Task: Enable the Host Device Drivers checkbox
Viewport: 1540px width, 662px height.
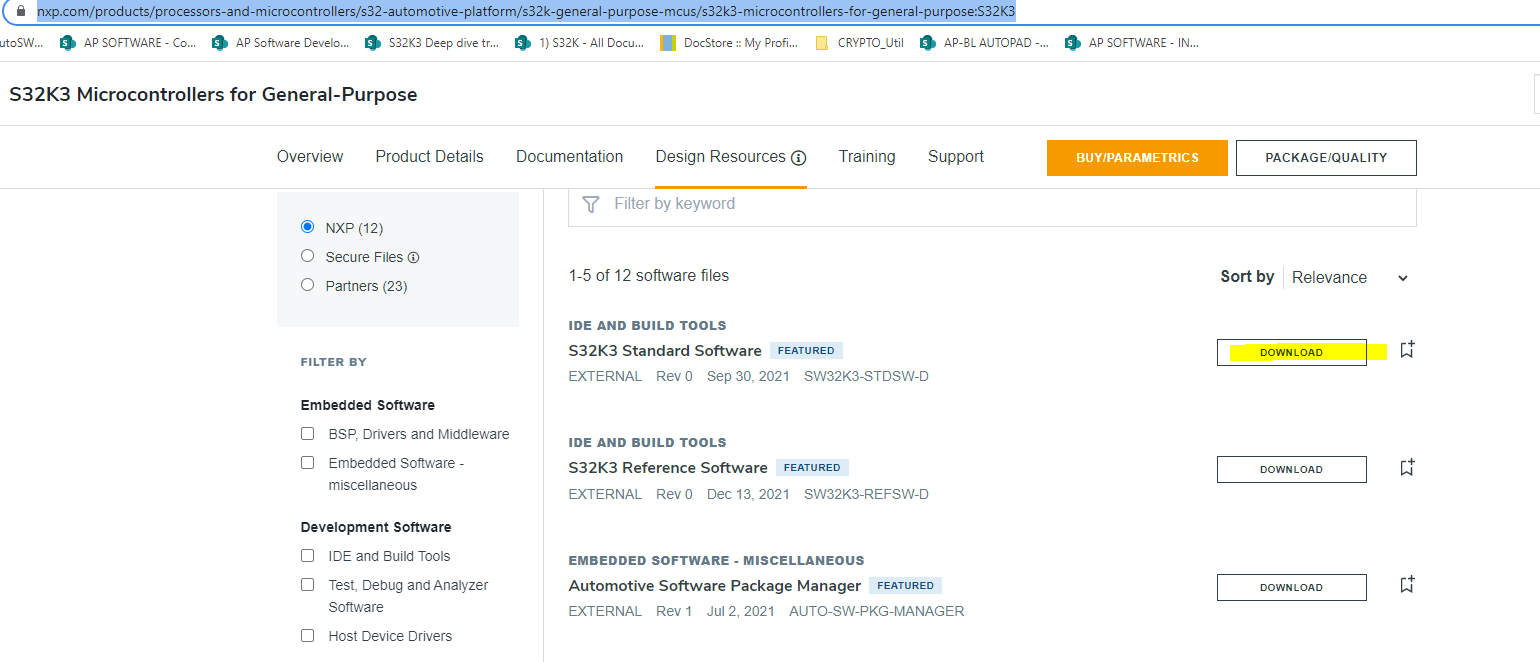Action: point(307,635)
